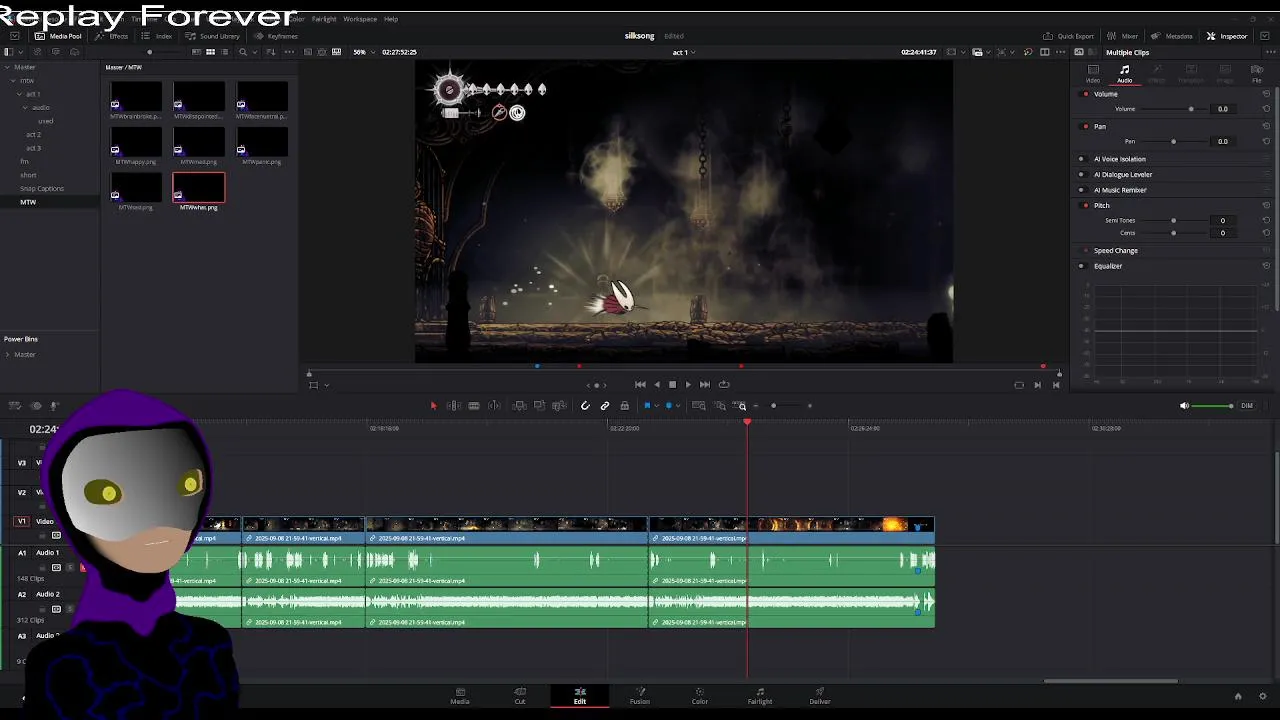Toggle the Inspector panel

coord(1227,36)
